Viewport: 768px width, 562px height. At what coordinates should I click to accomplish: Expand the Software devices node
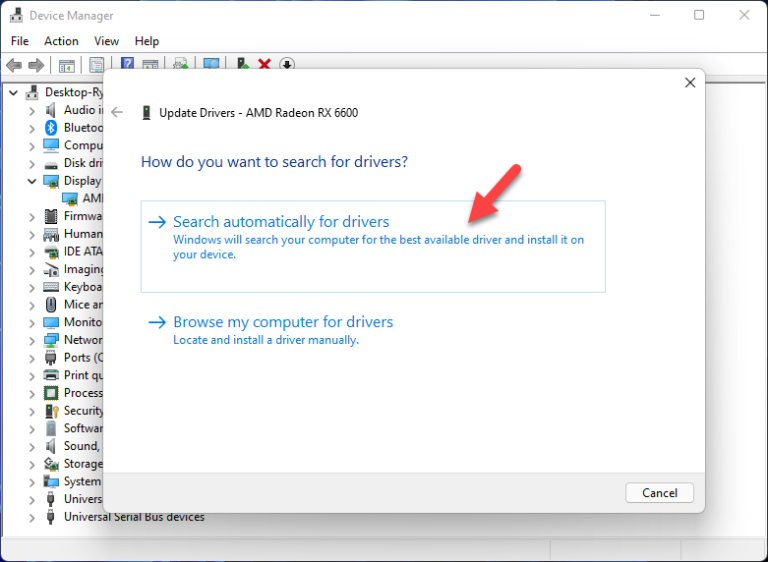click(32, 429)
